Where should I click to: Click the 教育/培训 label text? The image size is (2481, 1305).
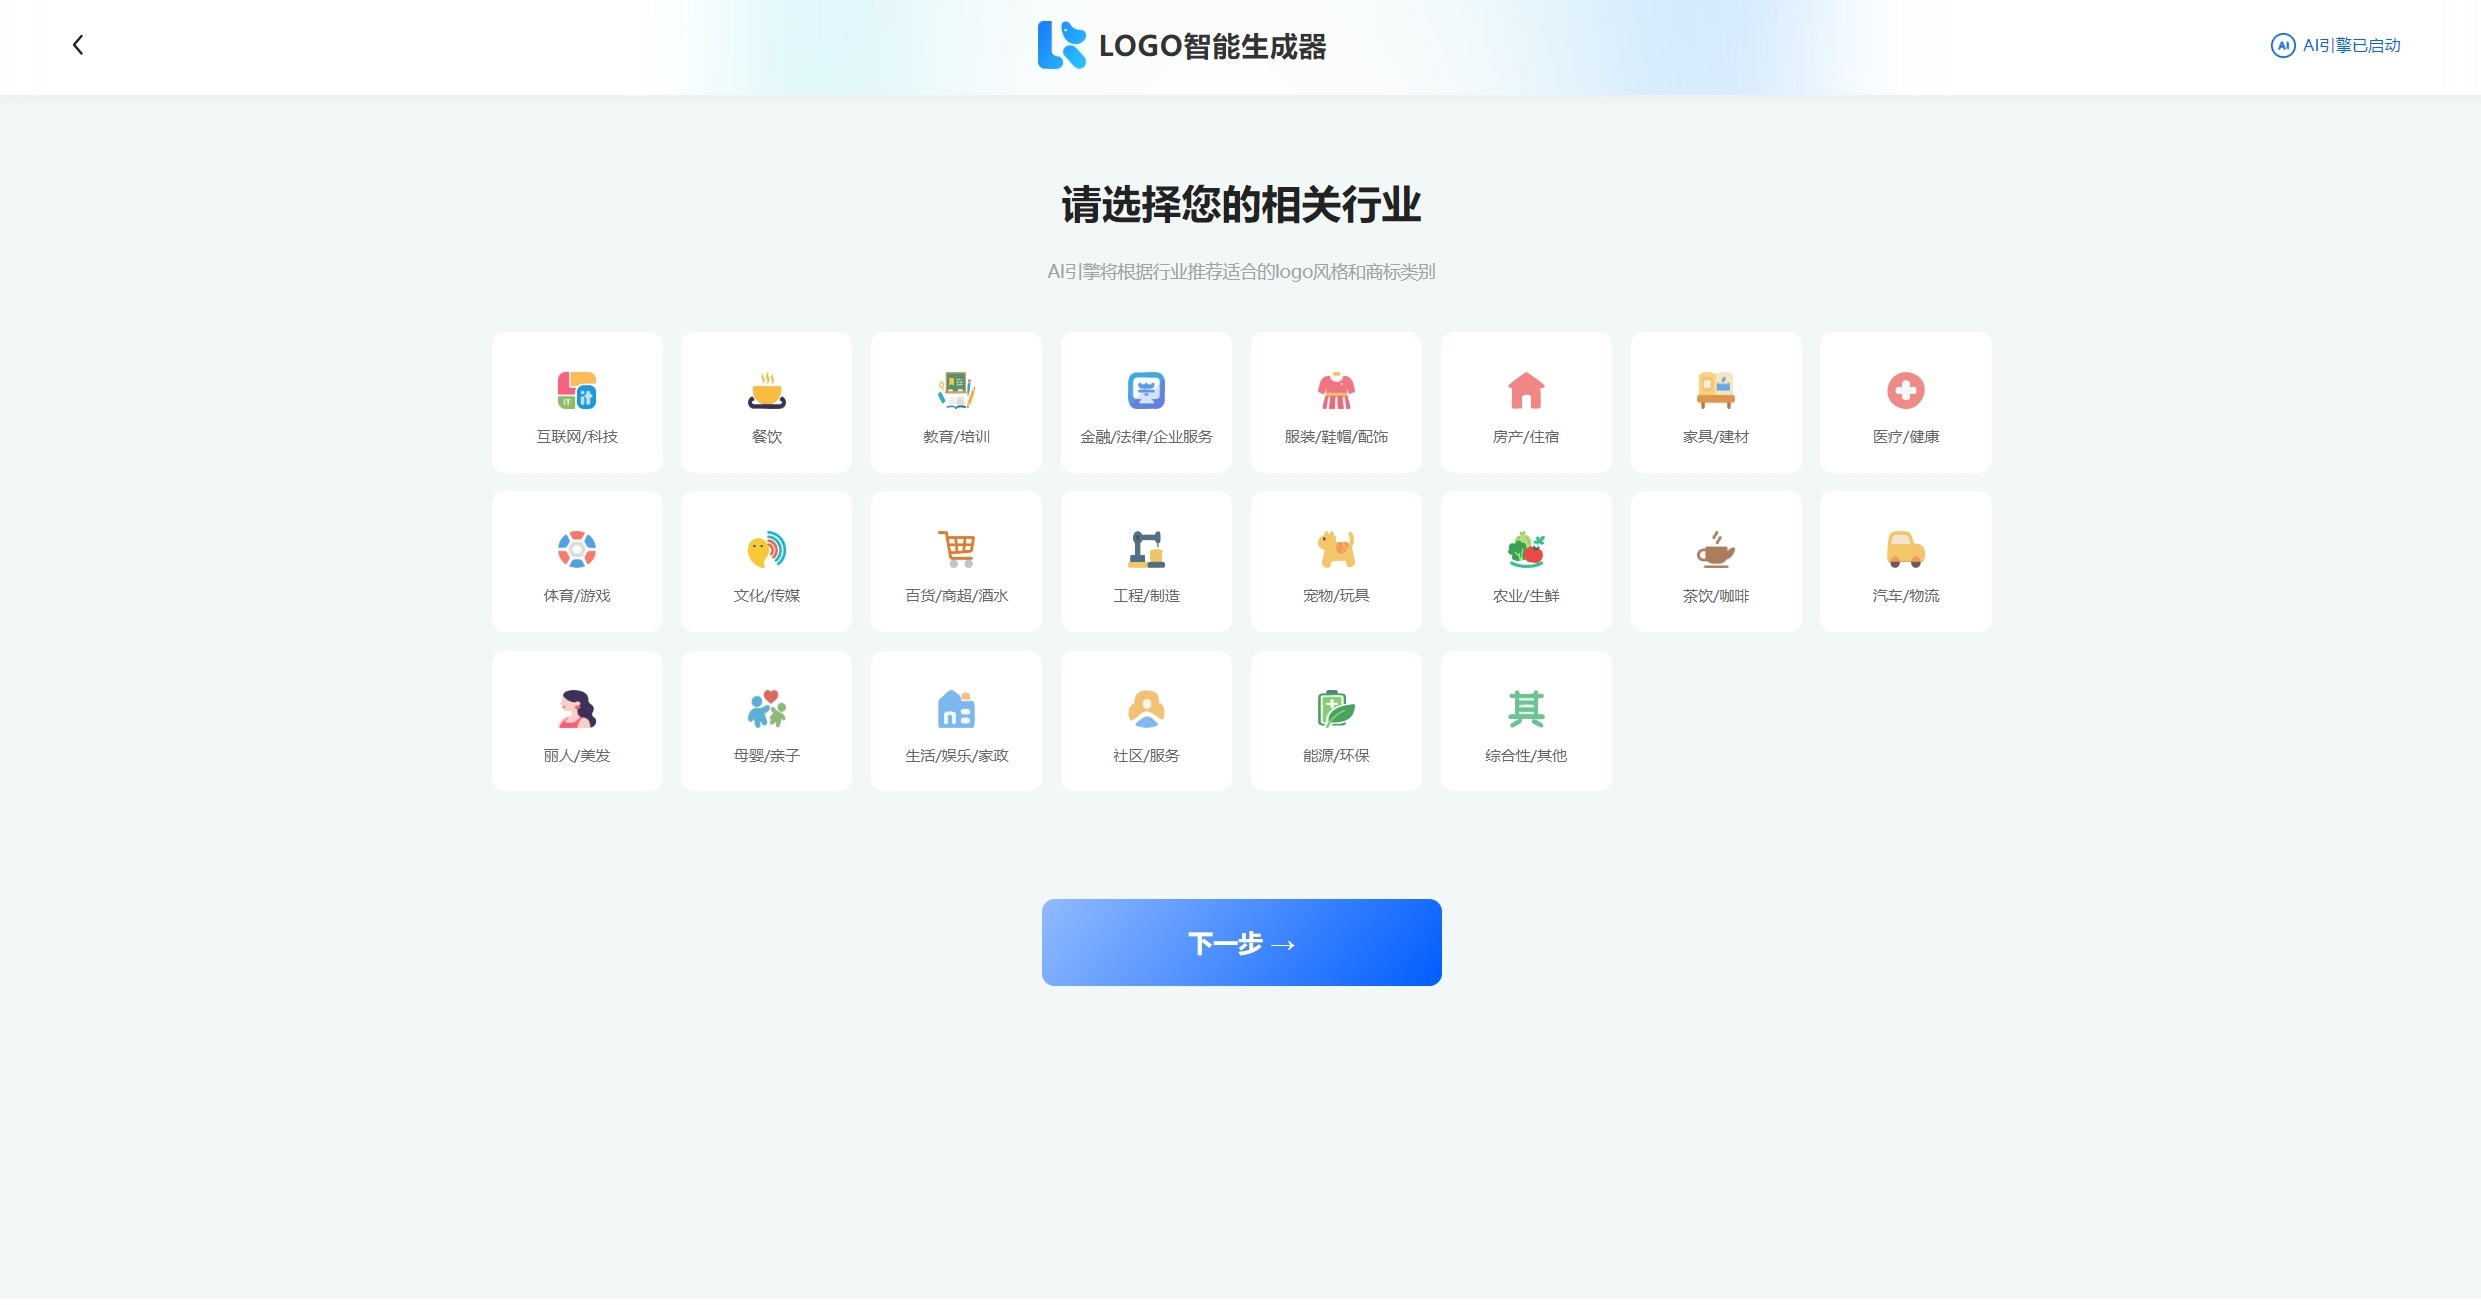coord(956,436)
